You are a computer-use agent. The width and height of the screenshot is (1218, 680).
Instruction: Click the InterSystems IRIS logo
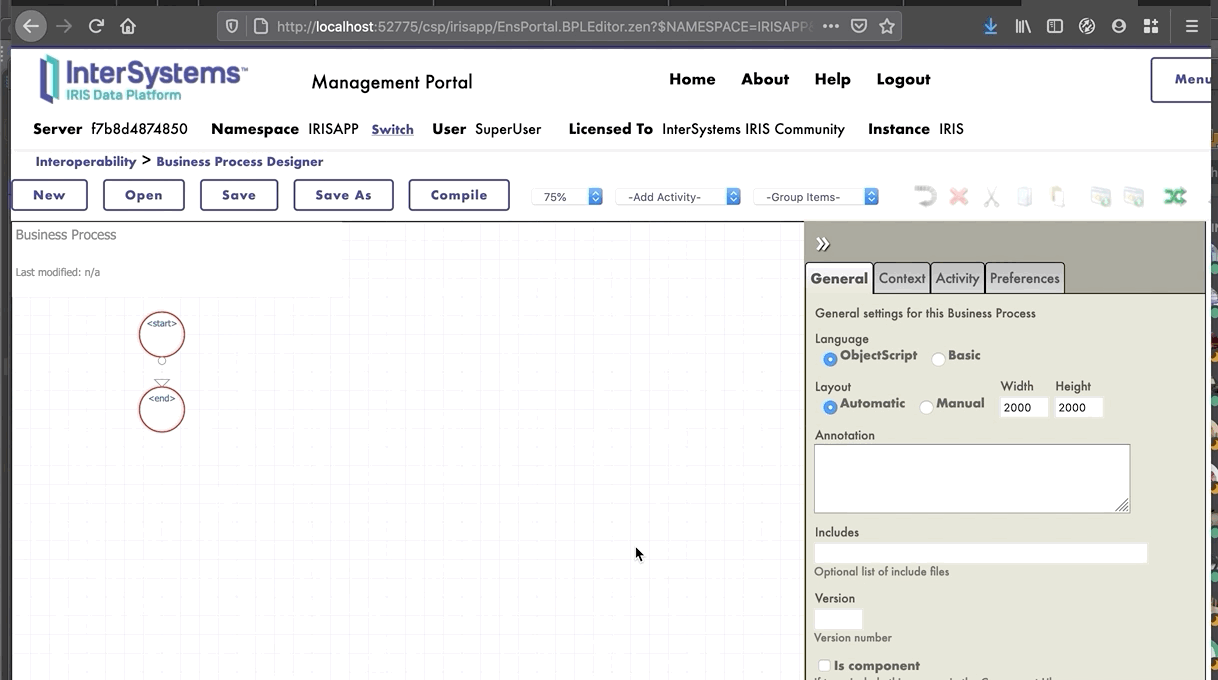pyautogui.click(x=143, y=79)
